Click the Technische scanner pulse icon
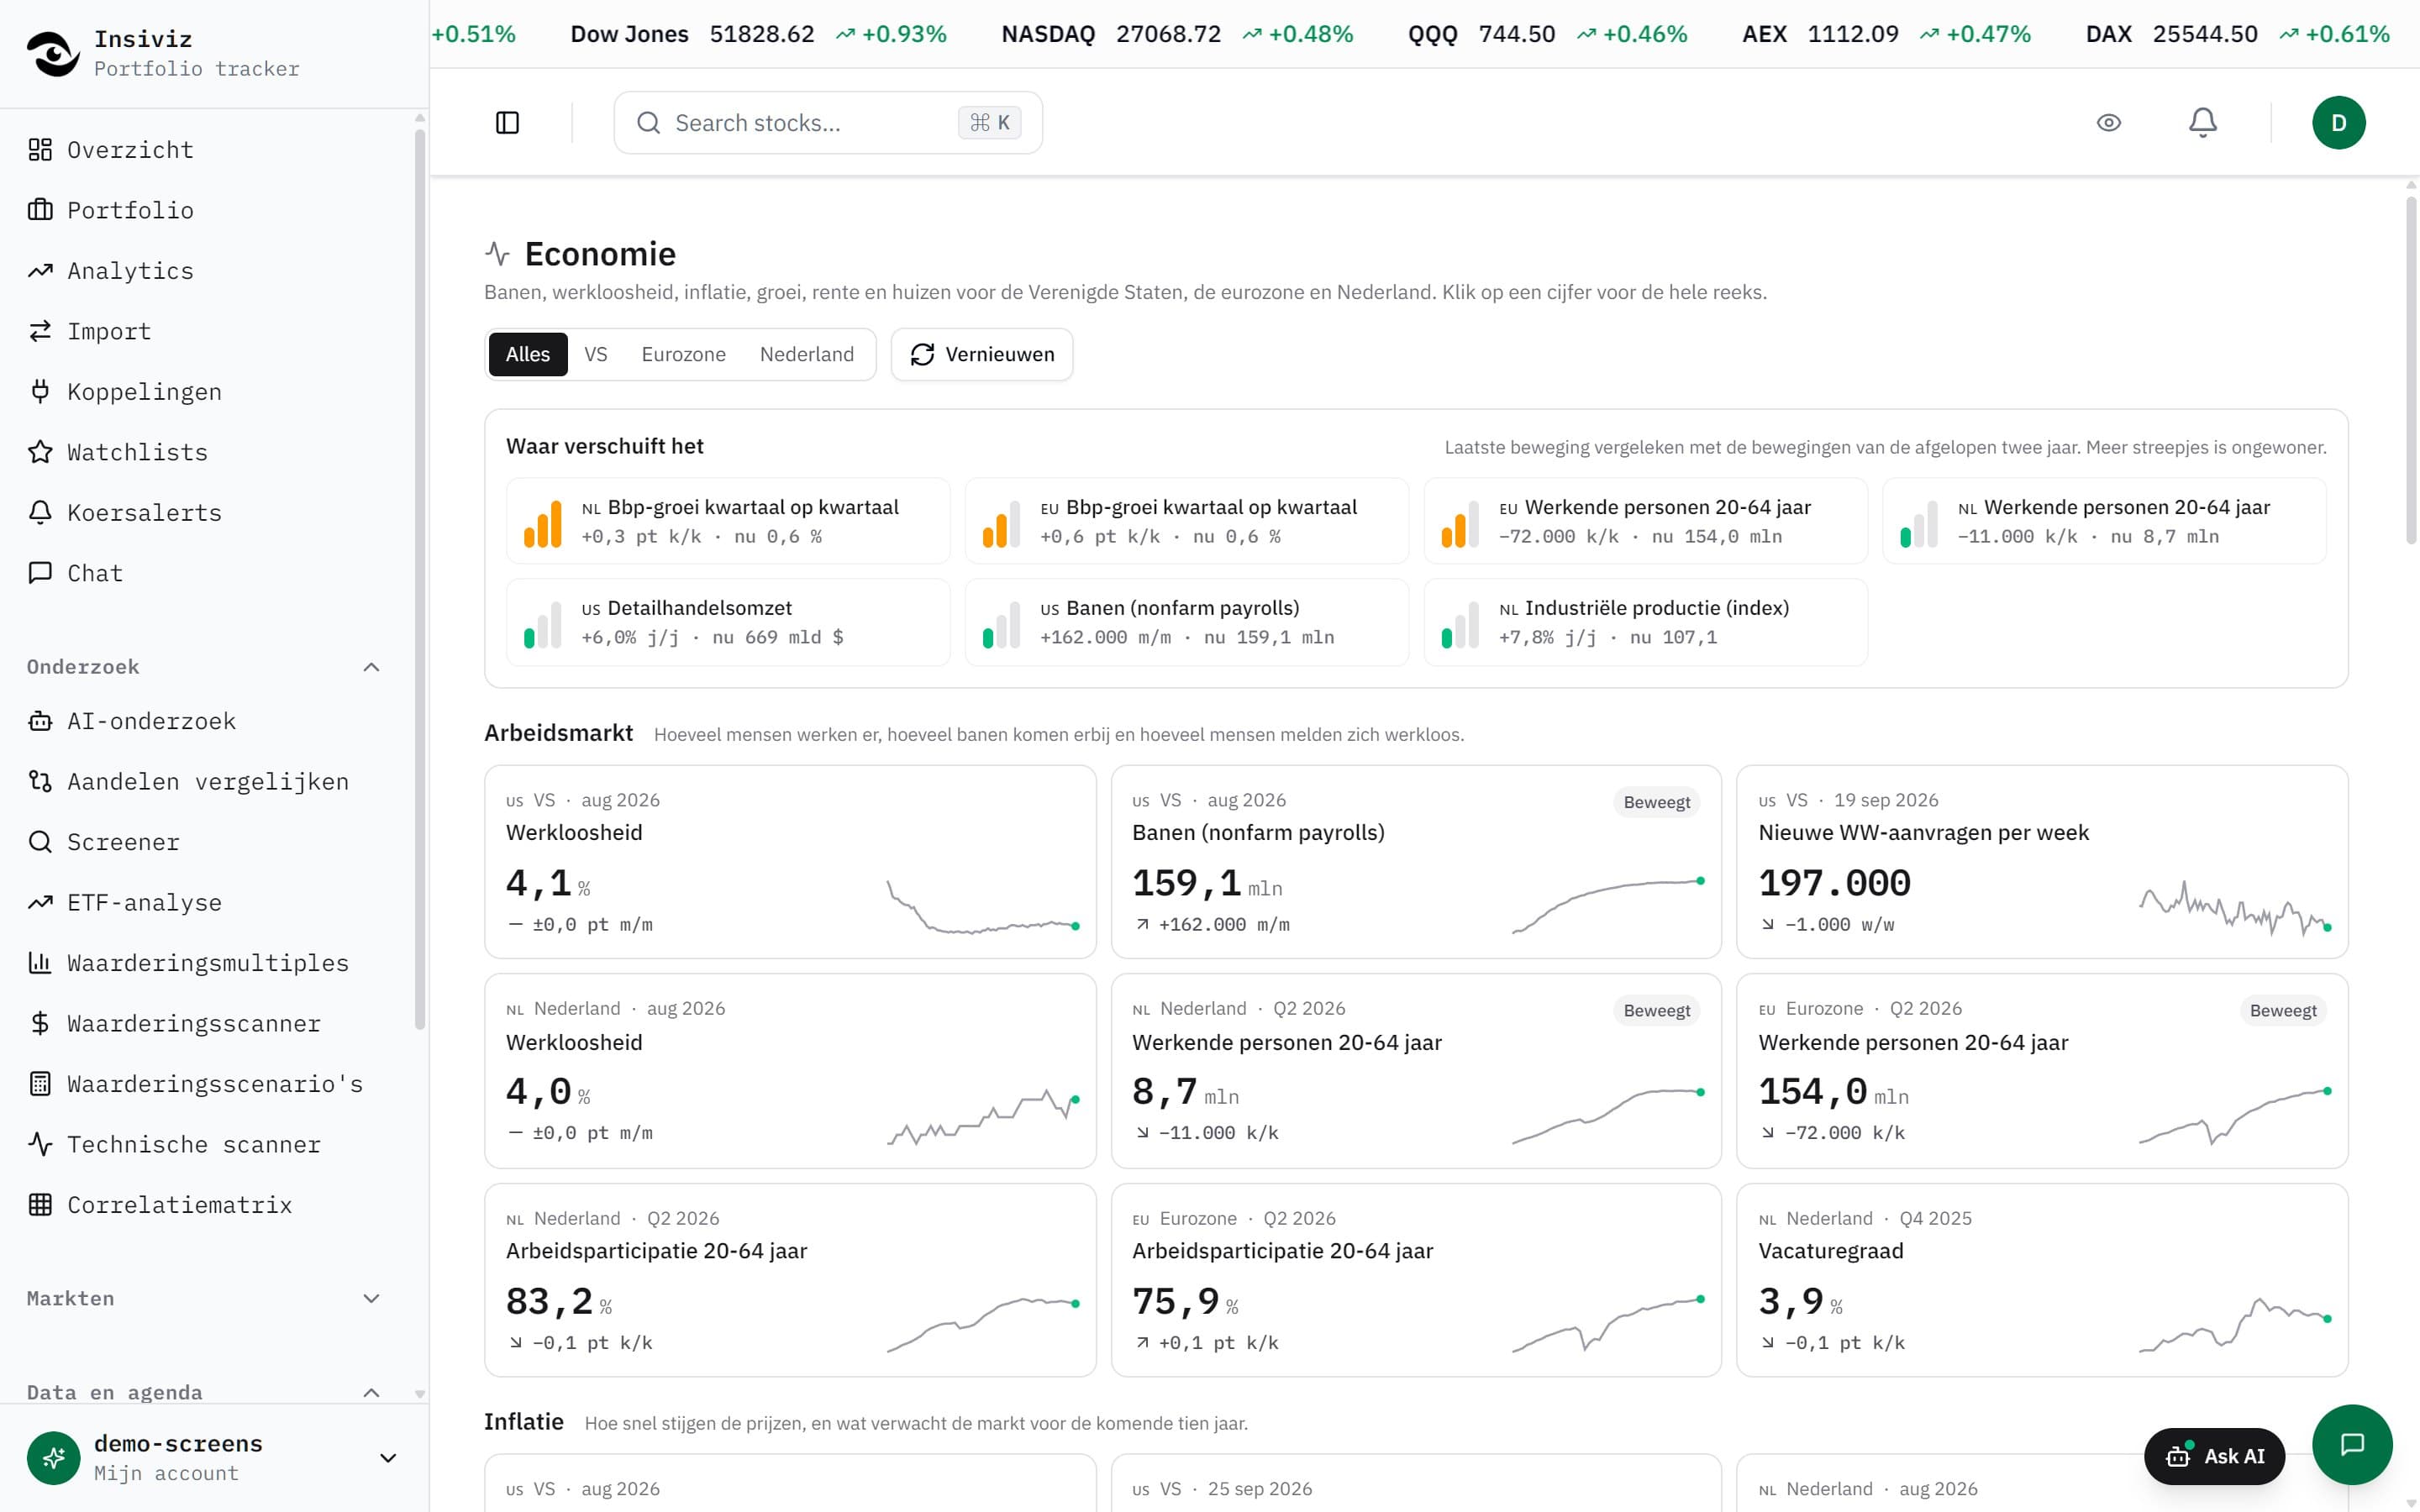Screen dimensions: 2420x1512 tap(40, 1145)
